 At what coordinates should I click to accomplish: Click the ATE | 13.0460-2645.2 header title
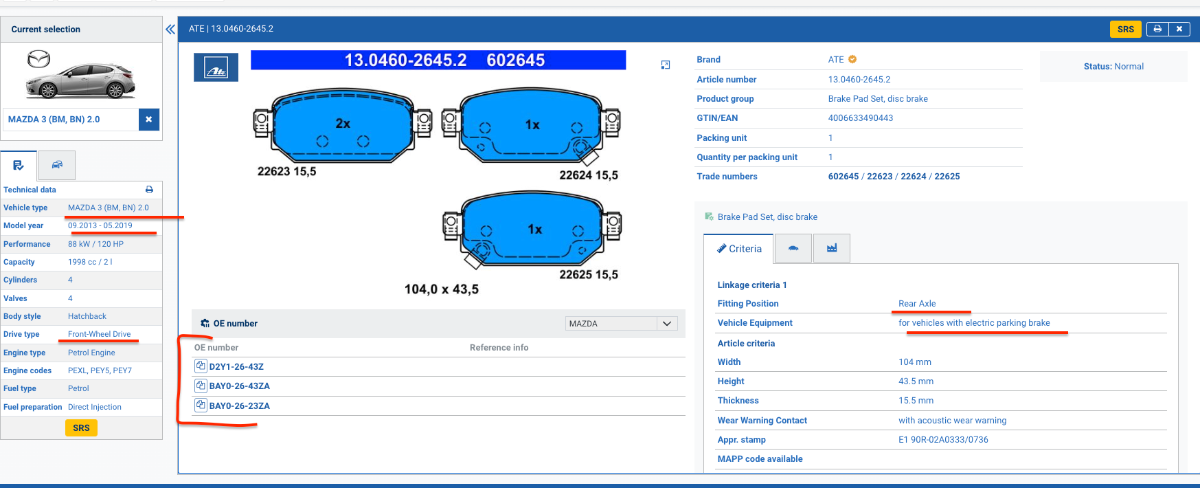coord(232,29)
